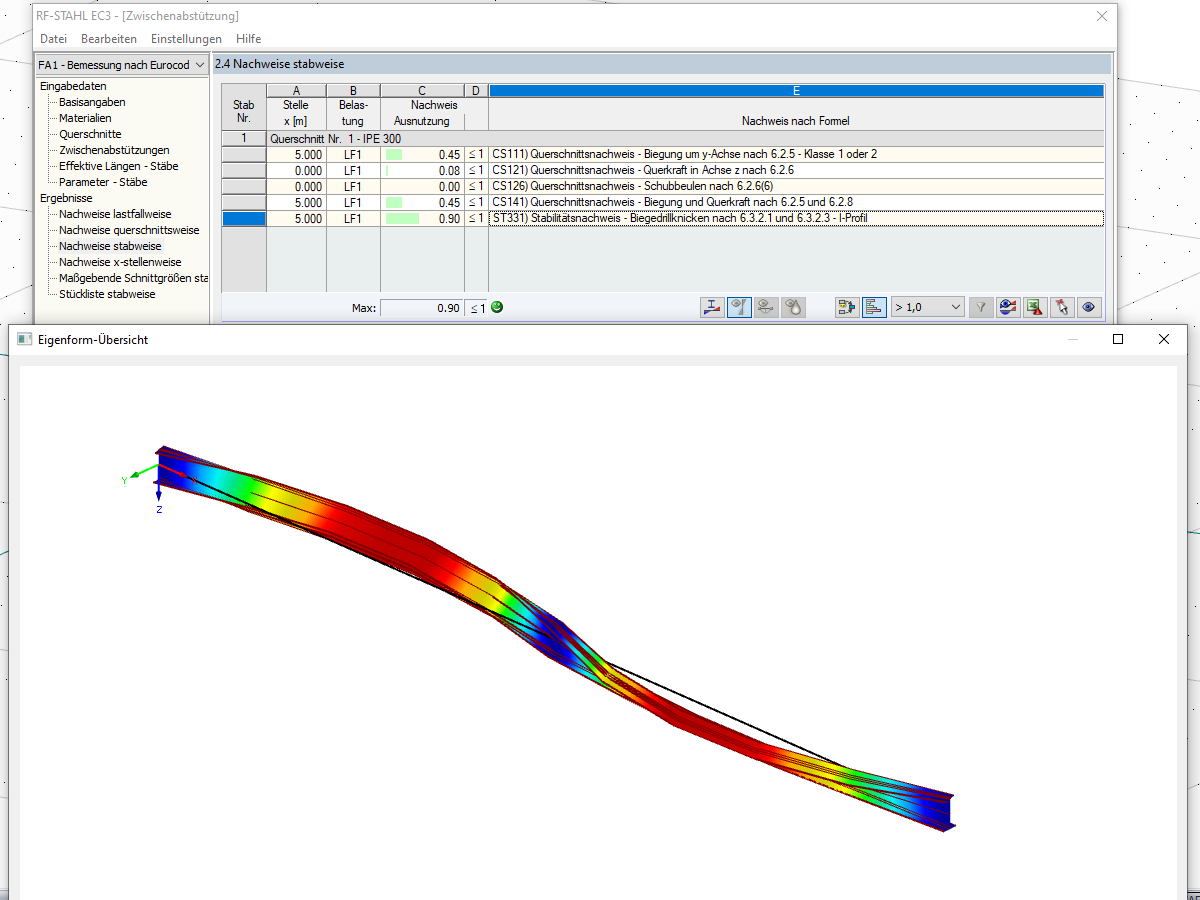1200x900 pixels.
Task: Click the Querschnitt Nr. 1 - IPE 300 row
Action: (x=685, y=138)
